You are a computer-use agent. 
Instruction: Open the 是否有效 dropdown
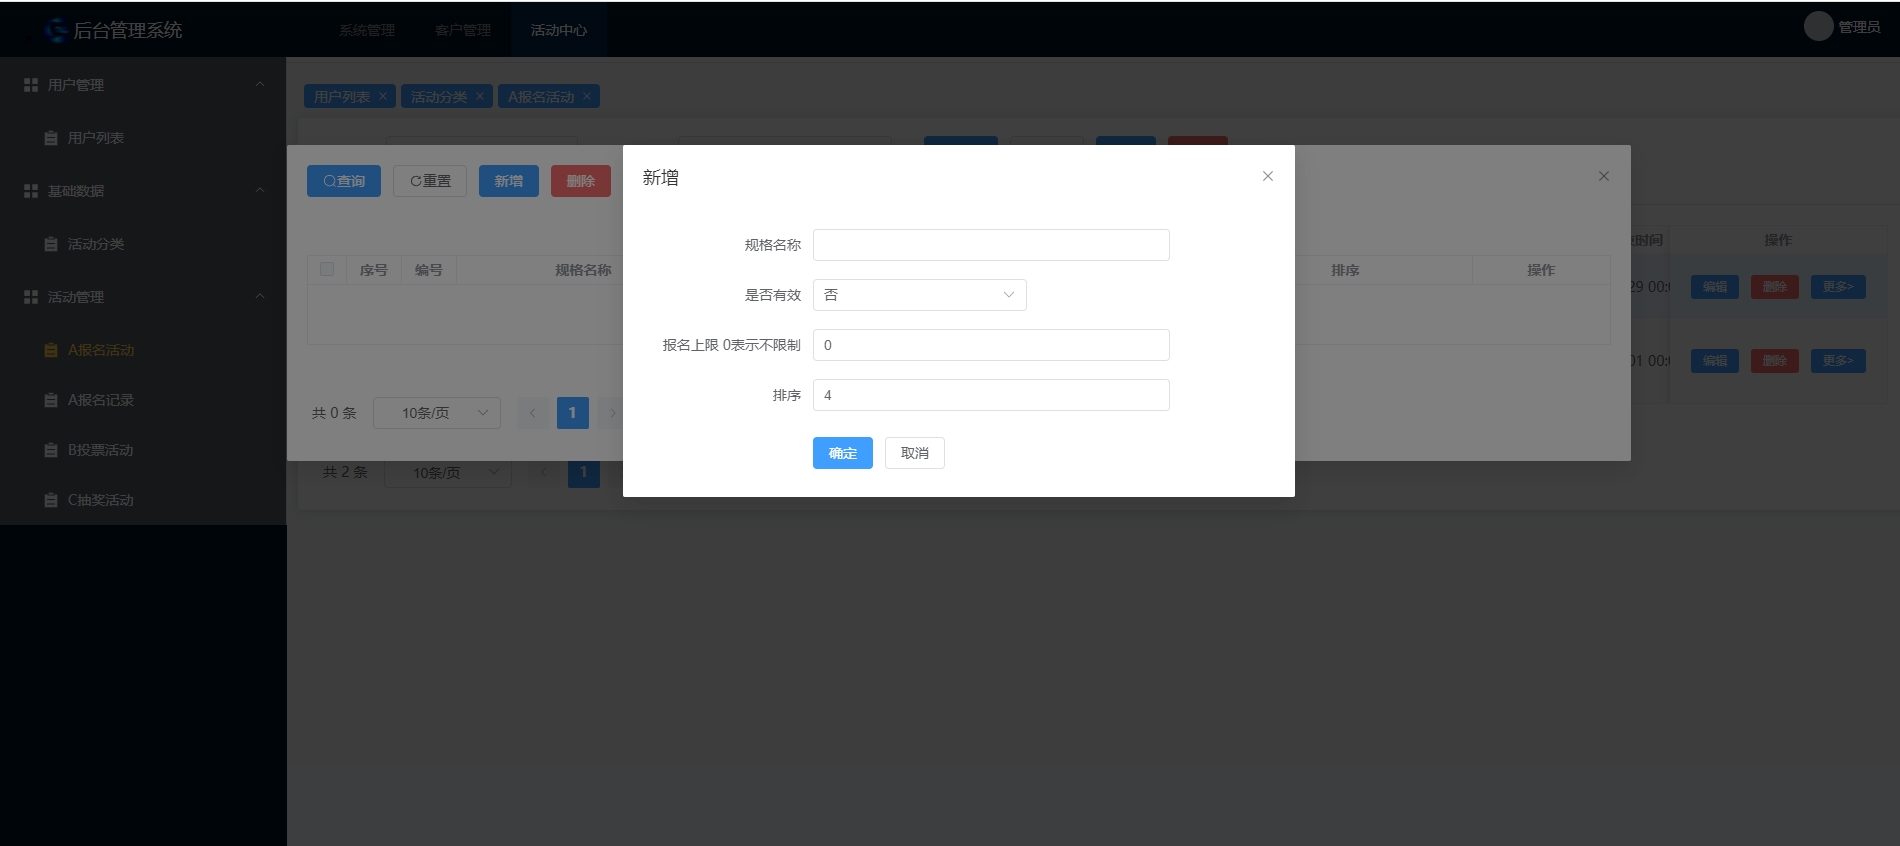point(919,295)
